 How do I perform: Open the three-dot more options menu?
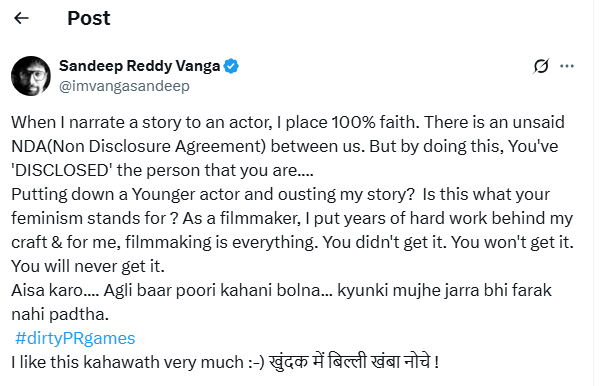click(567, 66)
